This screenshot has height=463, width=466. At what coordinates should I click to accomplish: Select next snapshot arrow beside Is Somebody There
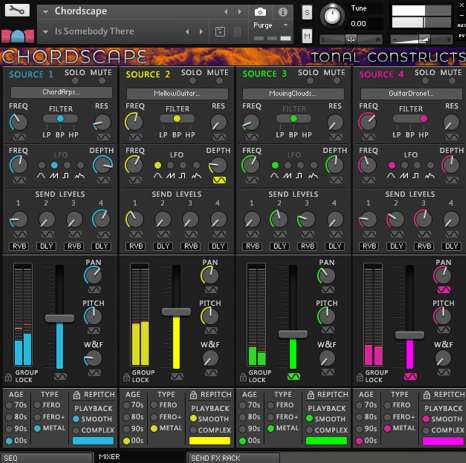(201, 32)
